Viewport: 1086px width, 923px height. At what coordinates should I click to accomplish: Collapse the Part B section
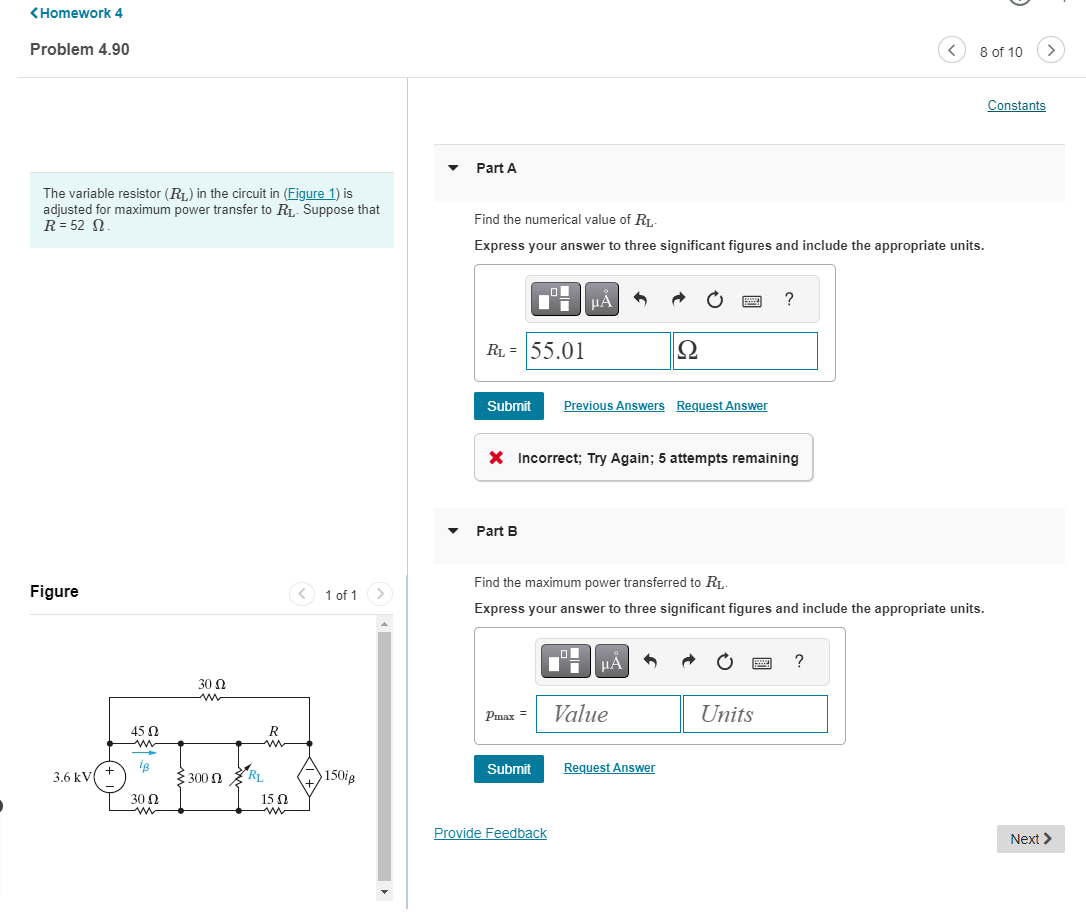pos(452,531)
